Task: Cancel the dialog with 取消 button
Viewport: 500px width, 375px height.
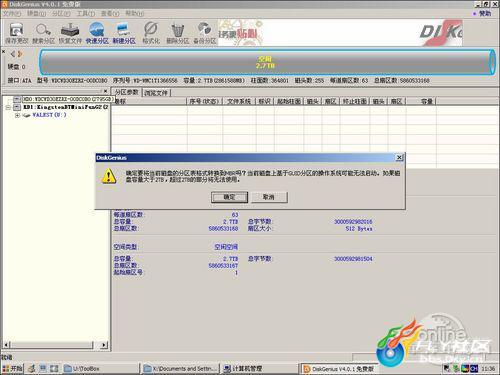Action: (x=269, y=197)
